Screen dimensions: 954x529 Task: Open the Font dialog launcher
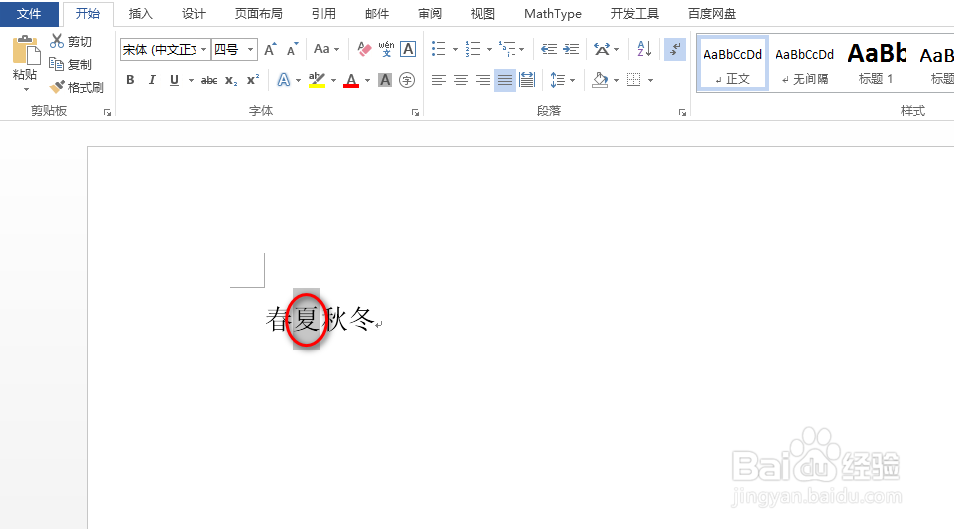point(416,113)
